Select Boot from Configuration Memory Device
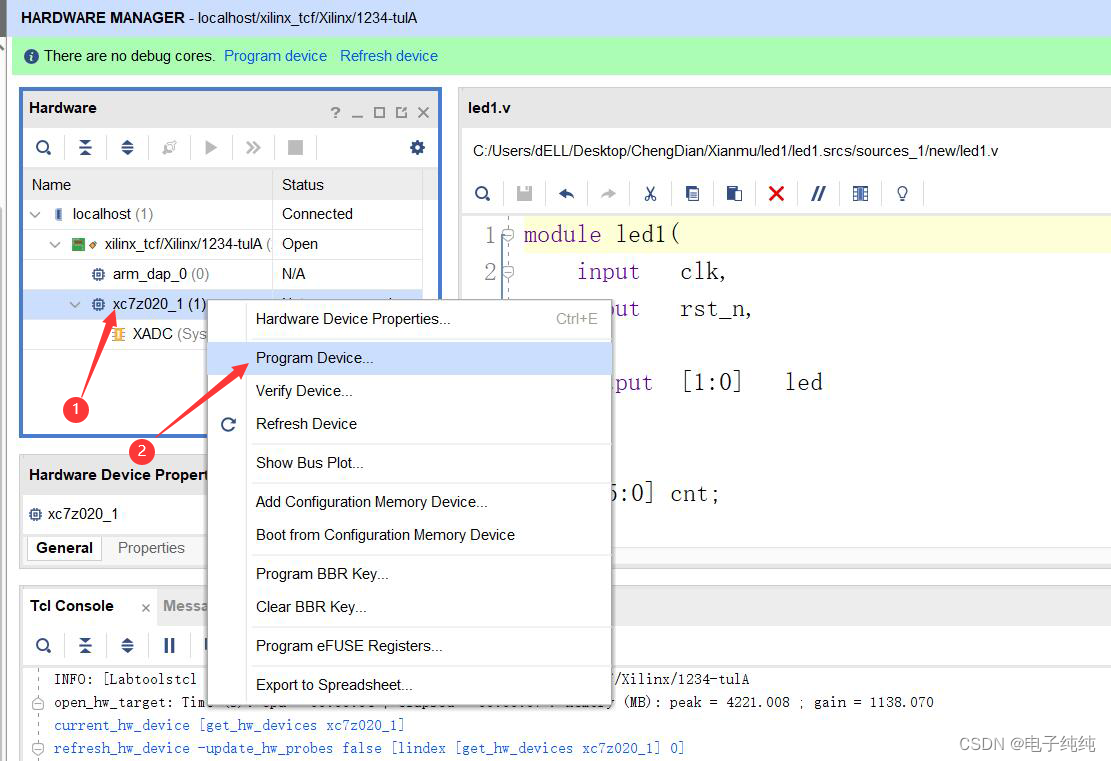Viewport: 1111px width, 761px height. [410, 535]
